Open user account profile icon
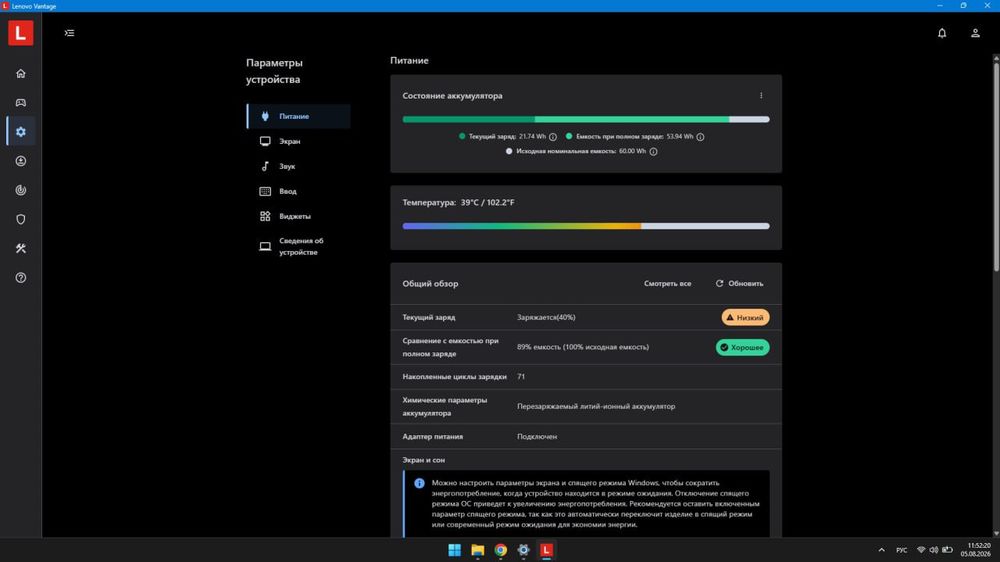 click(x=975, y=33)
